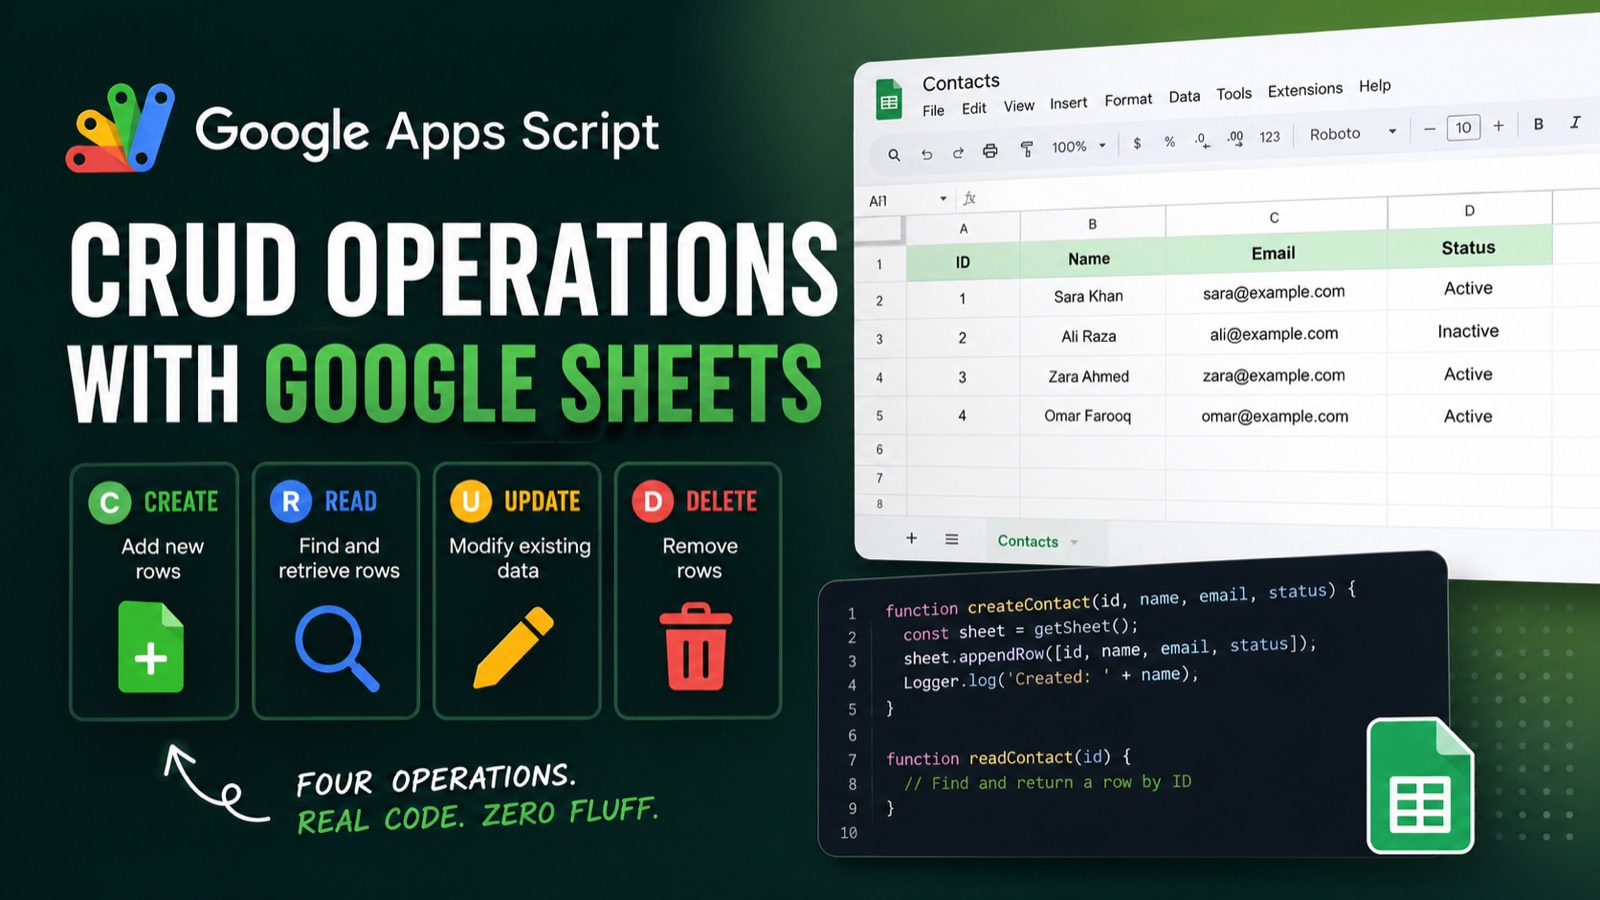Decrease font size with minus button
This screenshot has width=1600, height=900.
pos(1429,129)
